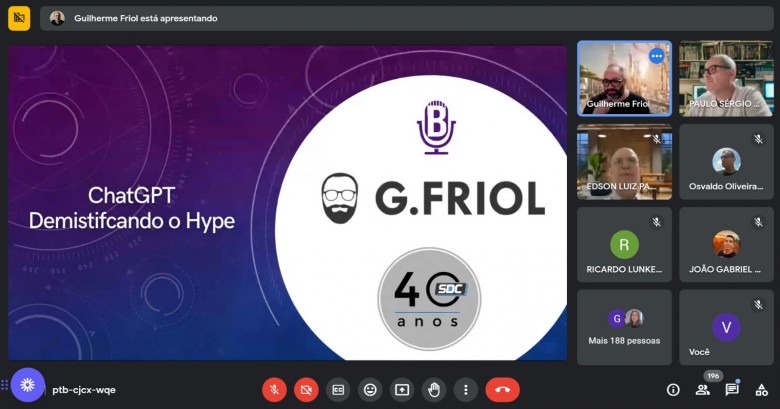Viewport: 780px width, 409px height.
Task: Open the three-dot more options menu
Action: pos(465,390)
